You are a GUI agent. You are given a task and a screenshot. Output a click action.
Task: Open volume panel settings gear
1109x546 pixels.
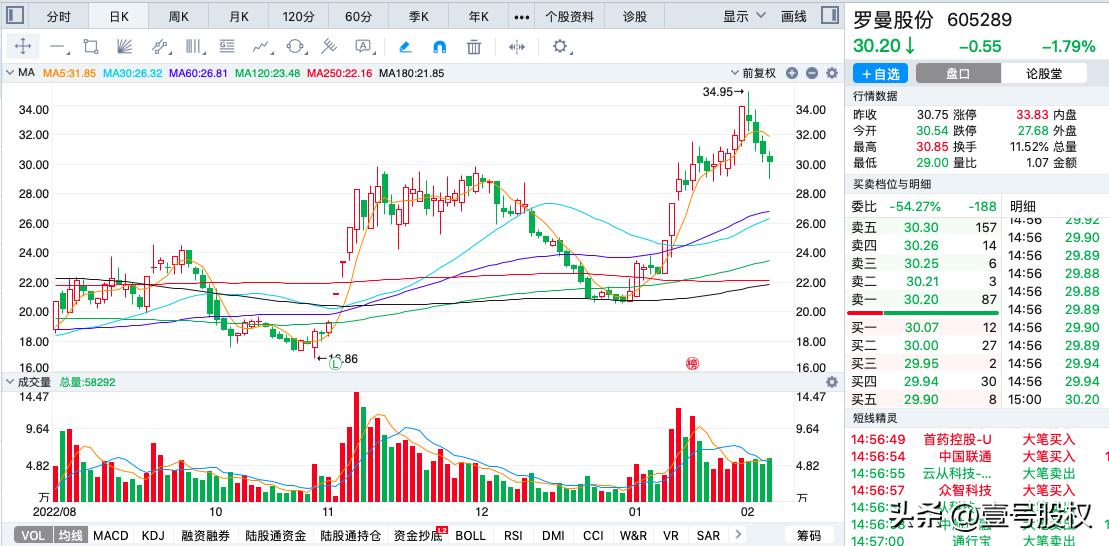coord(832,382)
